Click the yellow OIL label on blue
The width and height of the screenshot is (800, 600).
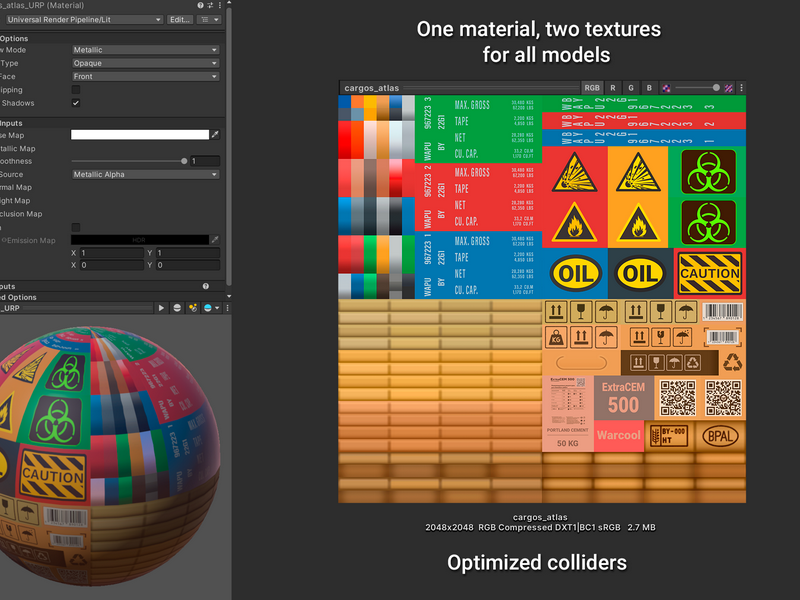pos(576,274)
